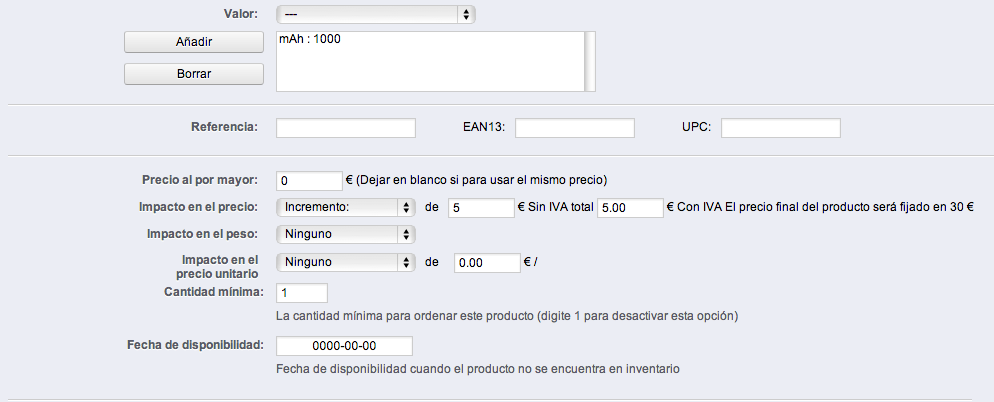This screenshot has width=994, height=402.
Task: Click into the EAN13 input box
Action: [575, 127]
